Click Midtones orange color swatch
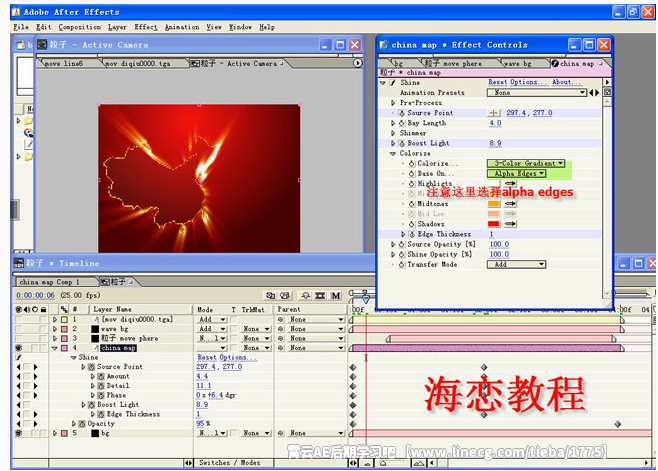The height and width of the screenshot is (471, 658). pyautogui.click(x=494, y=204)
